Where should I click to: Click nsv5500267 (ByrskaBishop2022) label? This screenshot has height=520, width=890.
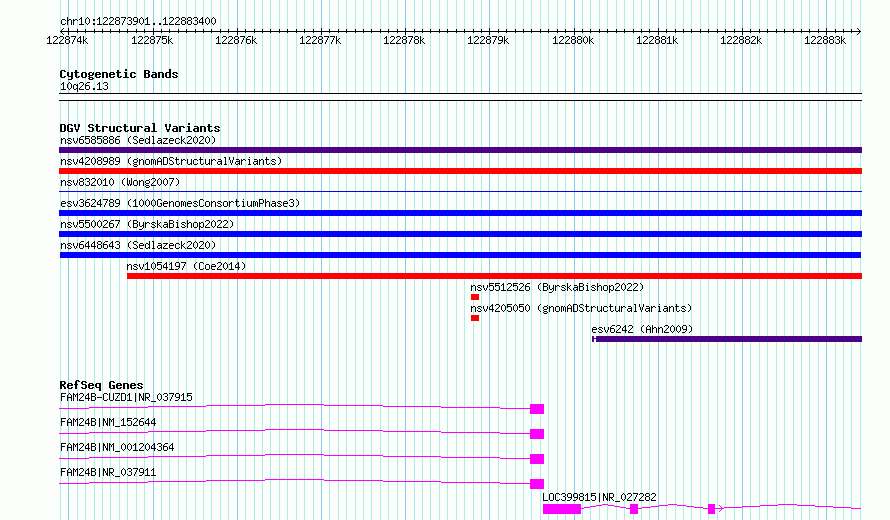pyautogui.click(x=147, y=224)
